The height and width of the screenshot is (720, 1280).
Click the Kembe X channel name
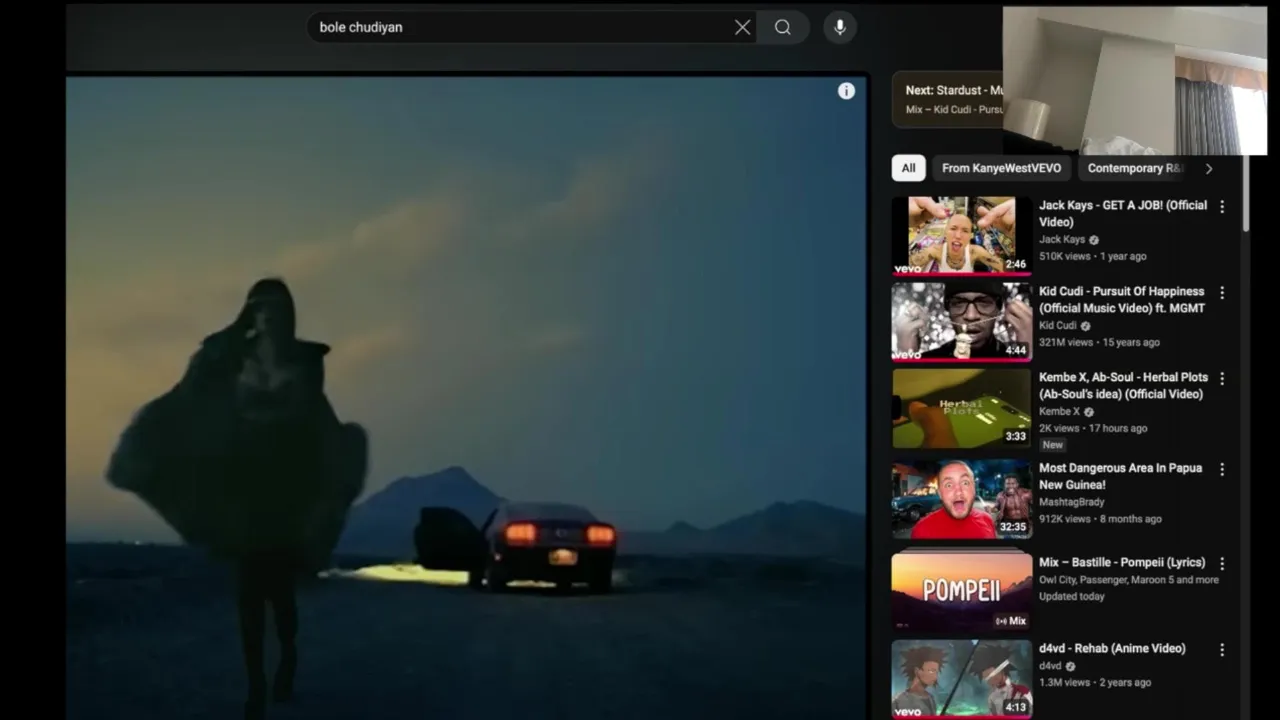[1059, 412]
